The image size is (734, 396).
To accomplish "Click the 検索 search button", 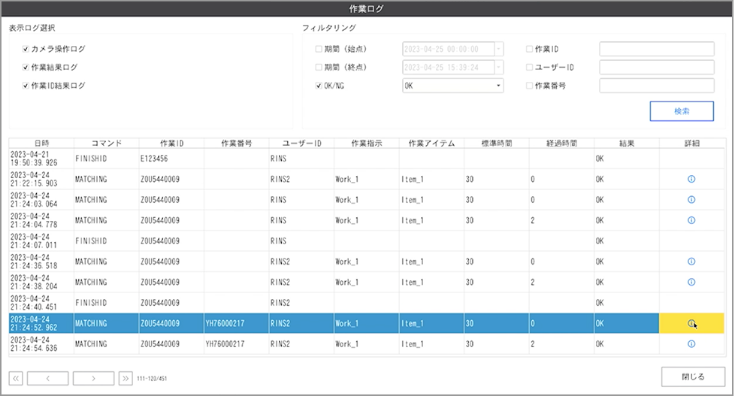I will pos(682,111).
